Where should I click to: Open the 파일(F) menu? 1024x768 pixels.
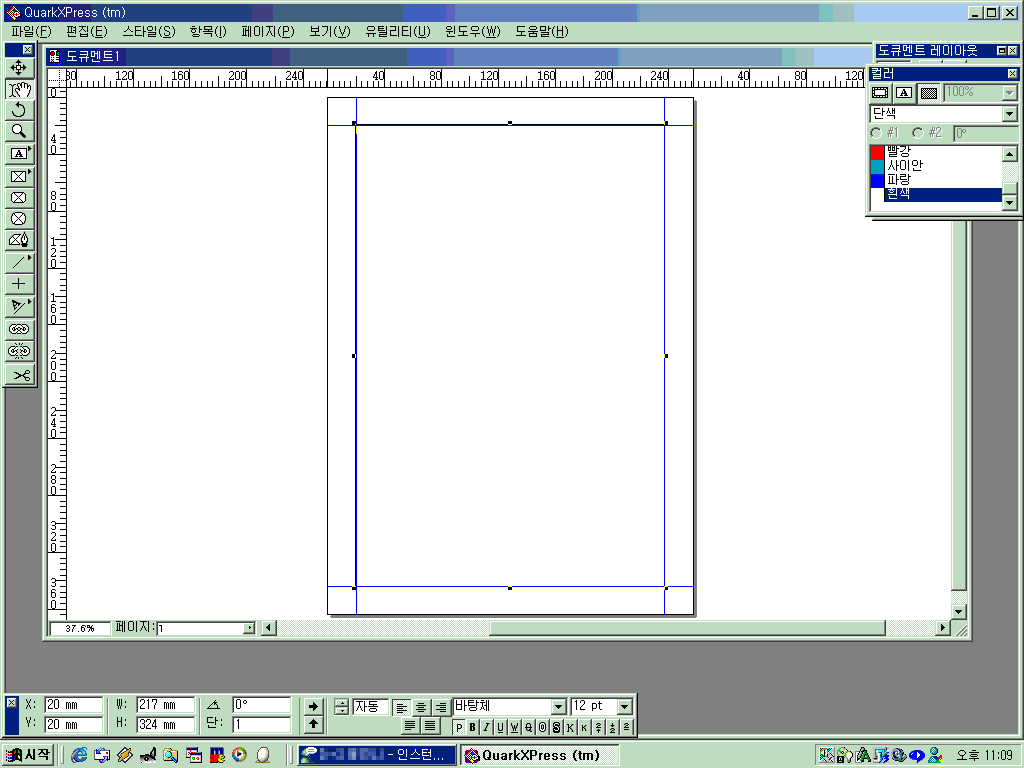point(31,32)
